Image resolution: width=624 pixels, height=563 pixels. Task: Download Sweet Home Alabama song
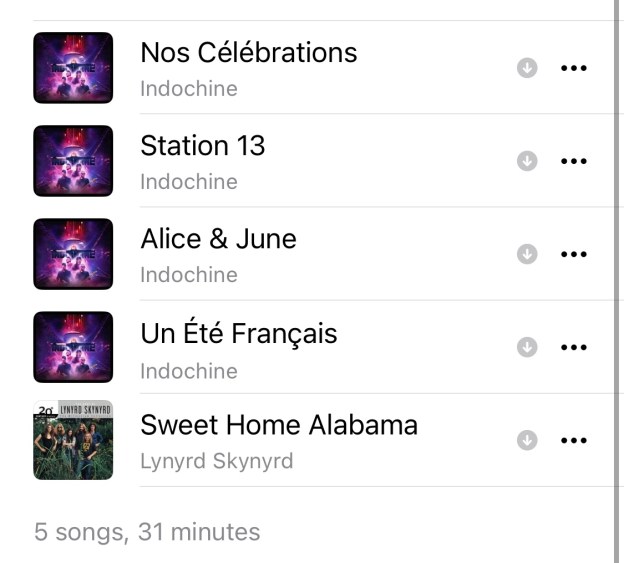[x=527, y=440]
